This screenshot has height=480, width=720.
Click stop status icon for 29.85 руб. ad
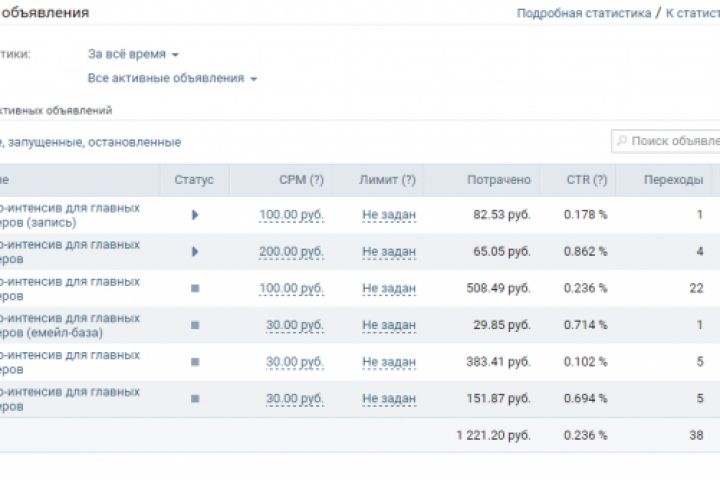tap(194, 326)
